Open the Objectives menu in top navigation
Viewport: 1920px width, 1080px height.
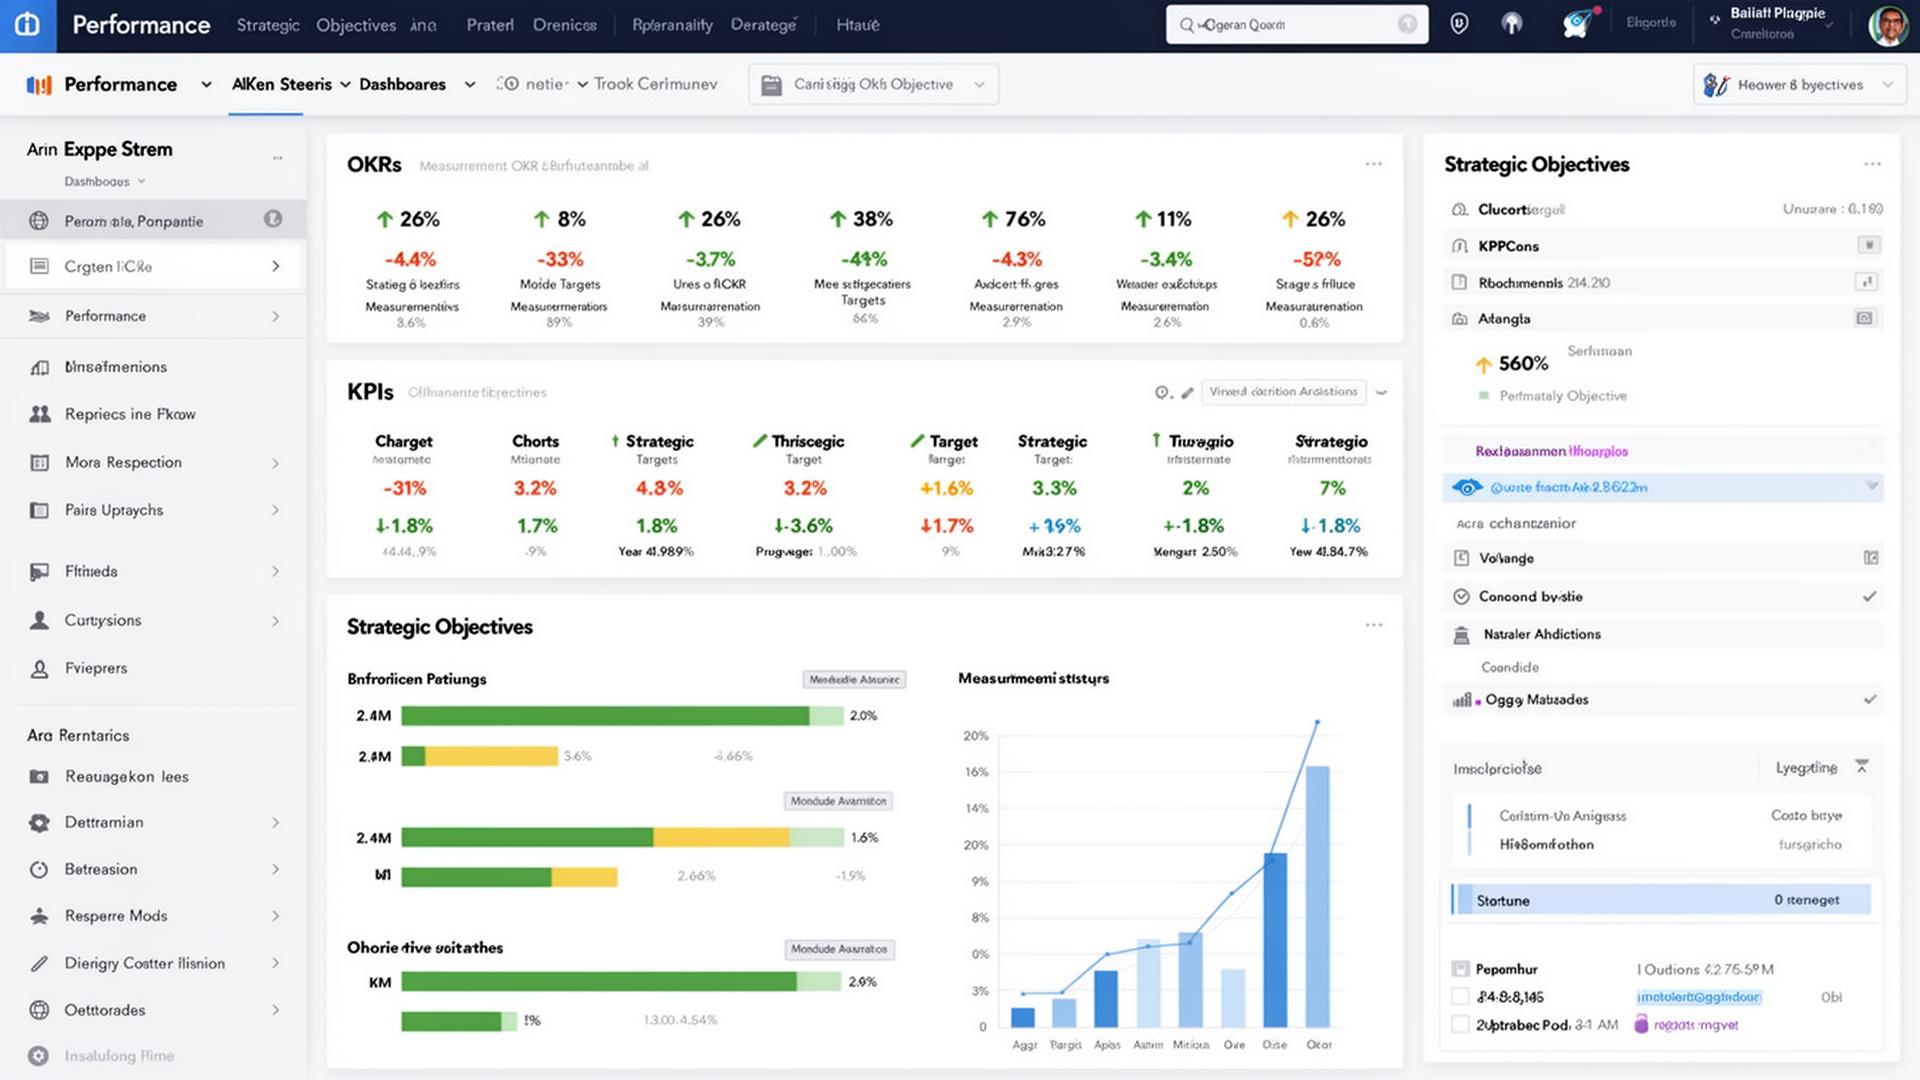tap(356, 25)
